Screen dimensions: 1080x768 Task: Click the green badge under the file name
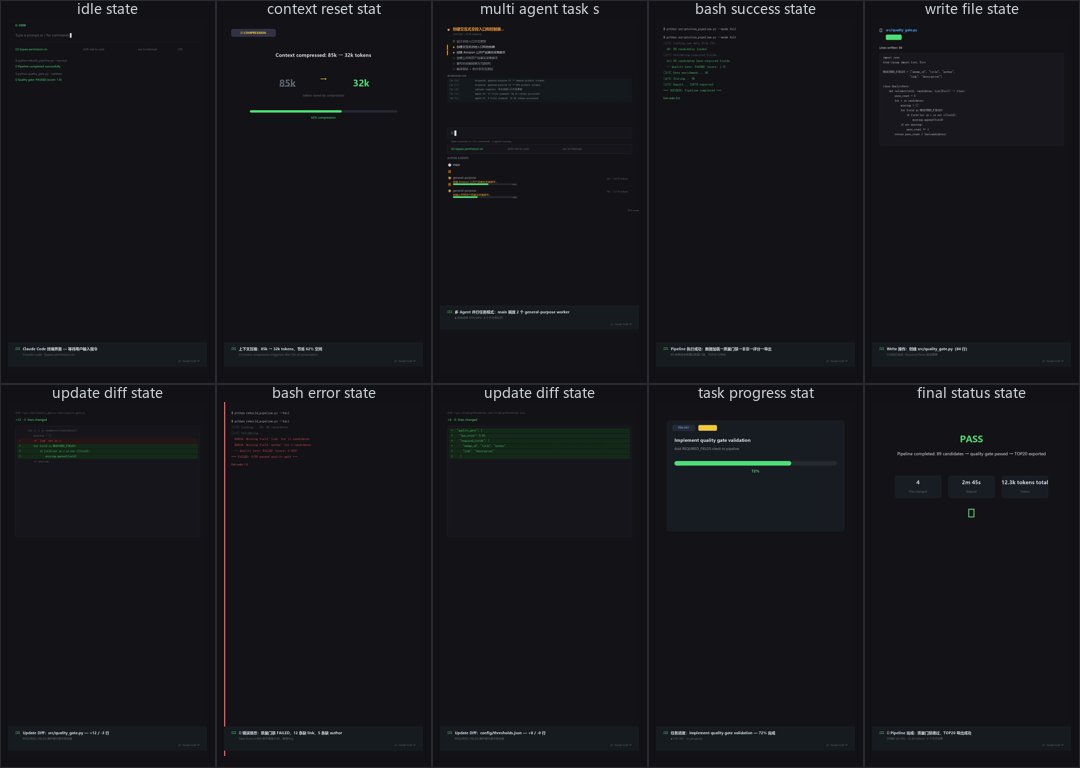[893, 37]
